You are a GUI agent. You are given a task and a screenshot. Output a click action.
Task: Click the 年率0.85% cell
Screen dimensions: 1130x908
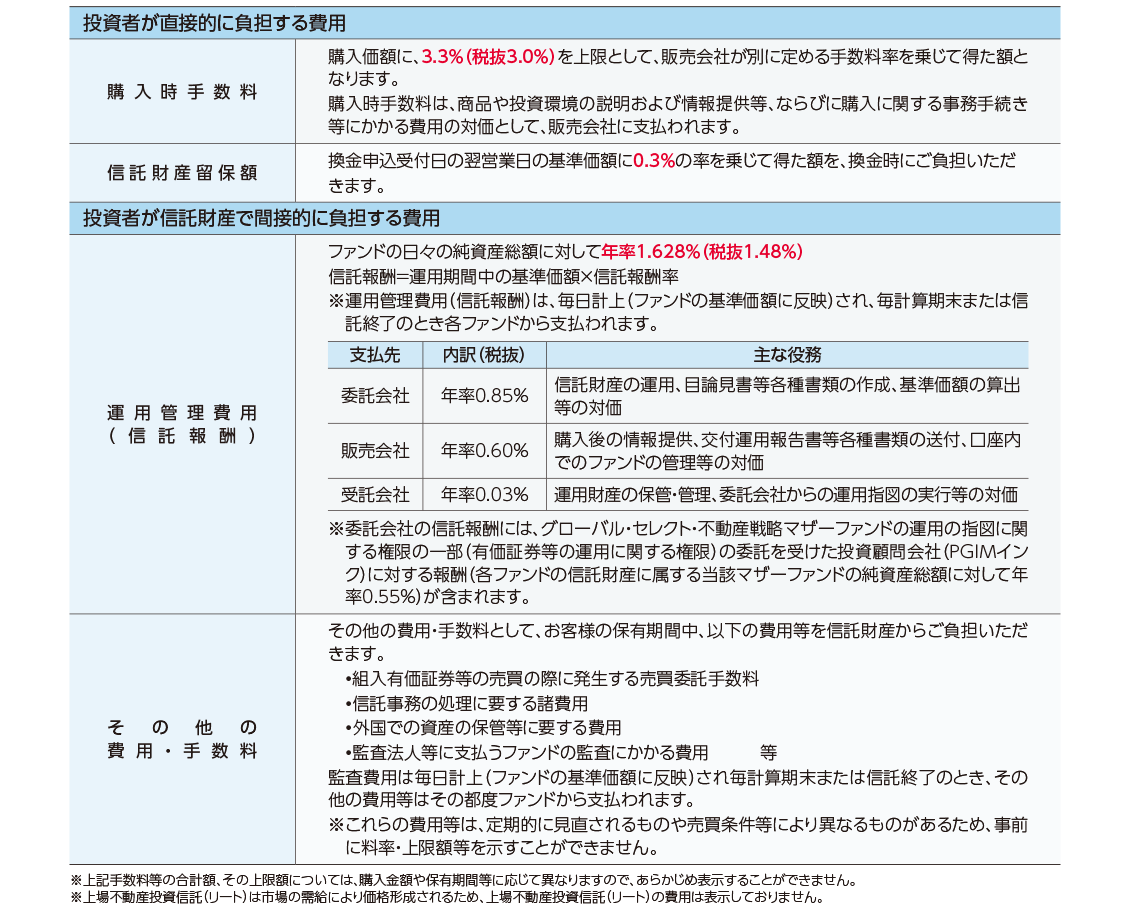[484, 396]
